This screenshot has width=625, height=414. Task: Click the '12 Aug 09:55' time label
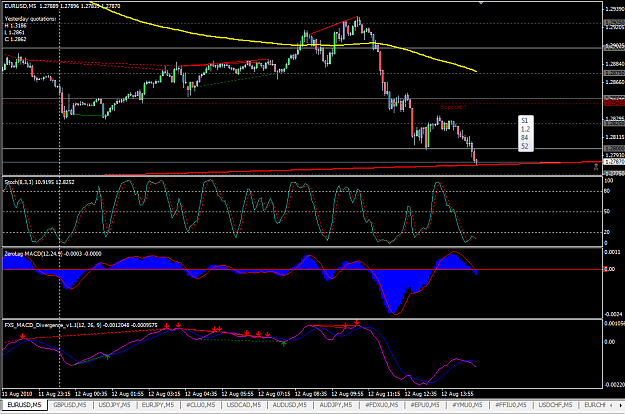tap(348, 394)
